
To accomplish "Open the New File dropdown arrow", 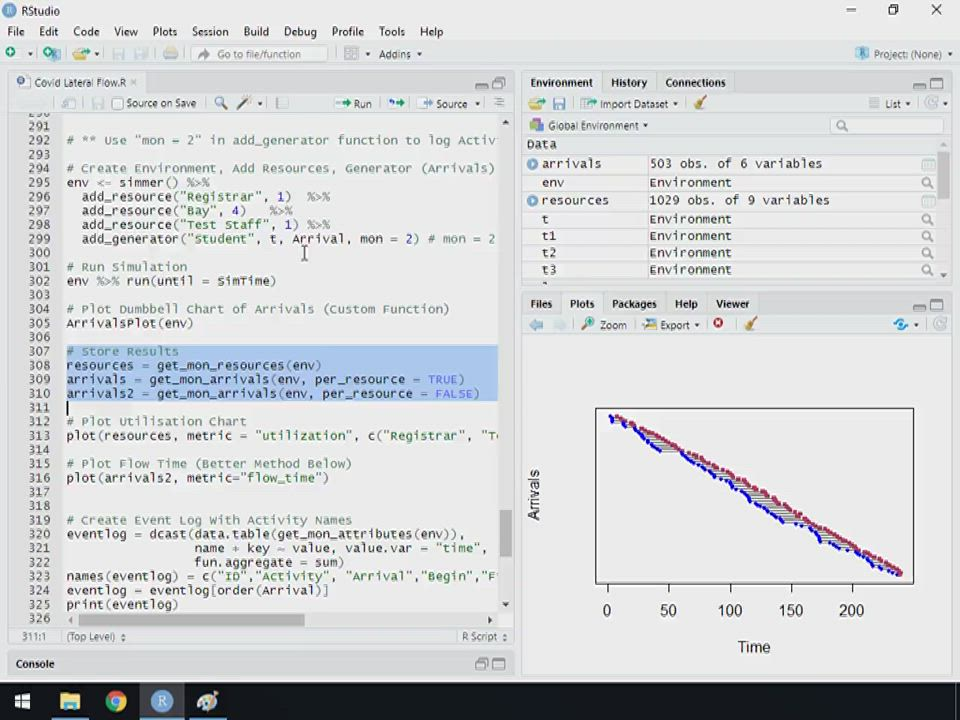I will click(29, 54).
